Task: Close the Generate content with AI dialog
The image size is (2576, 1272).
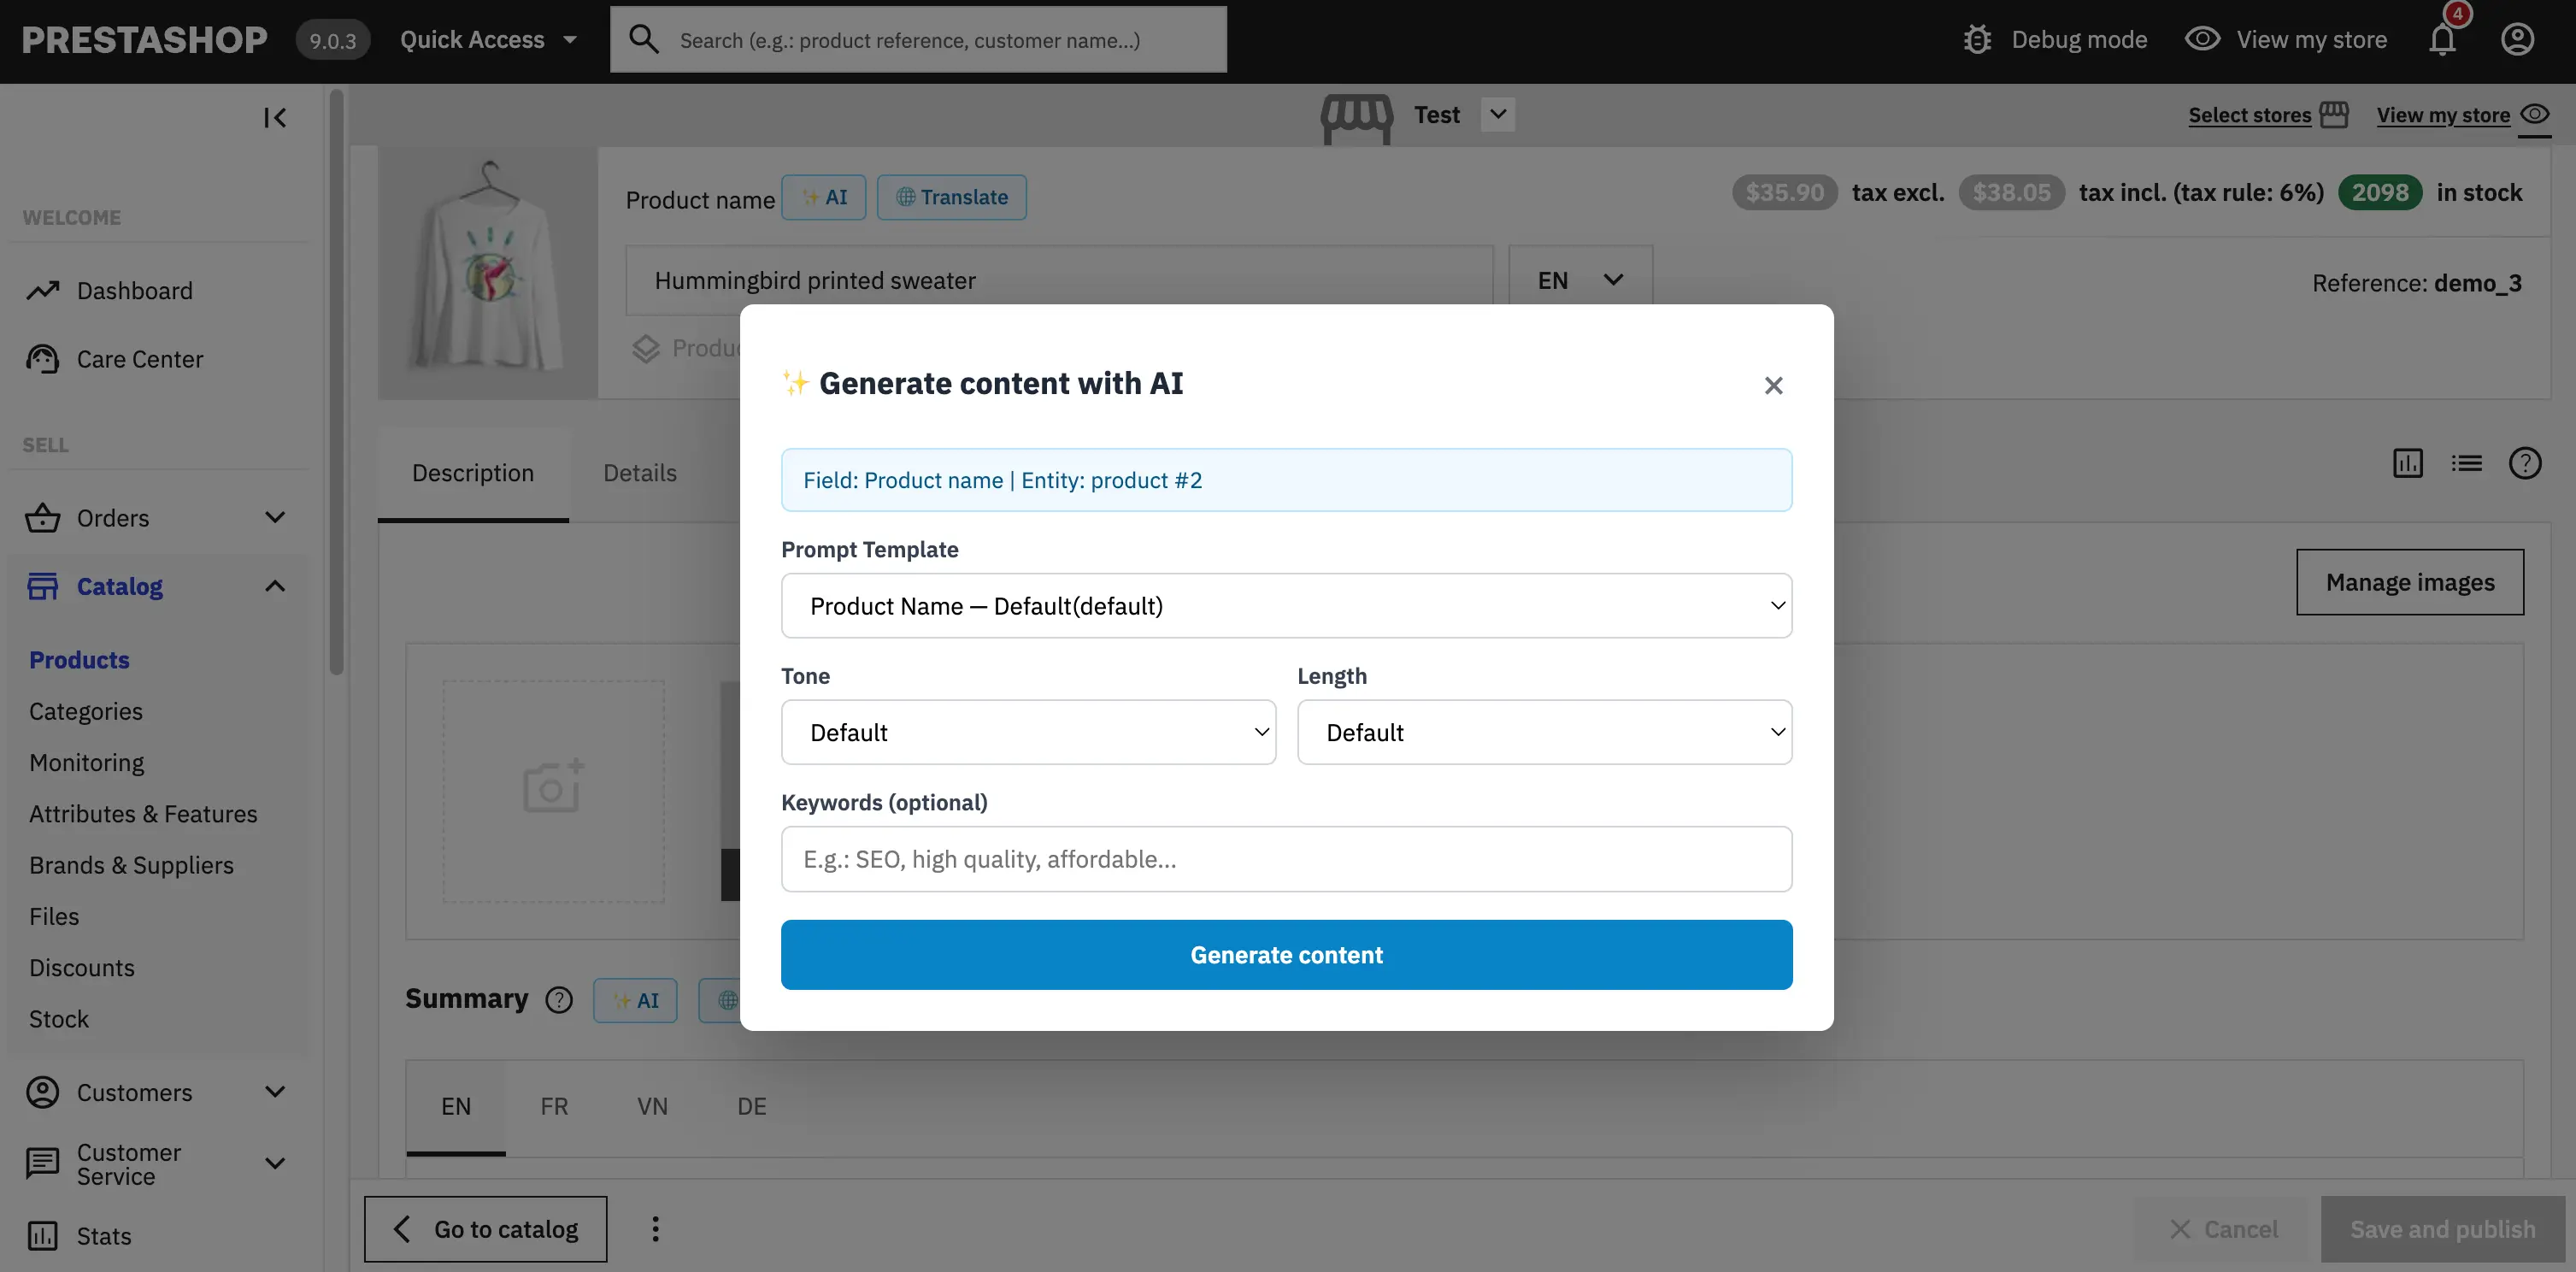Action: coord(1773,385)
